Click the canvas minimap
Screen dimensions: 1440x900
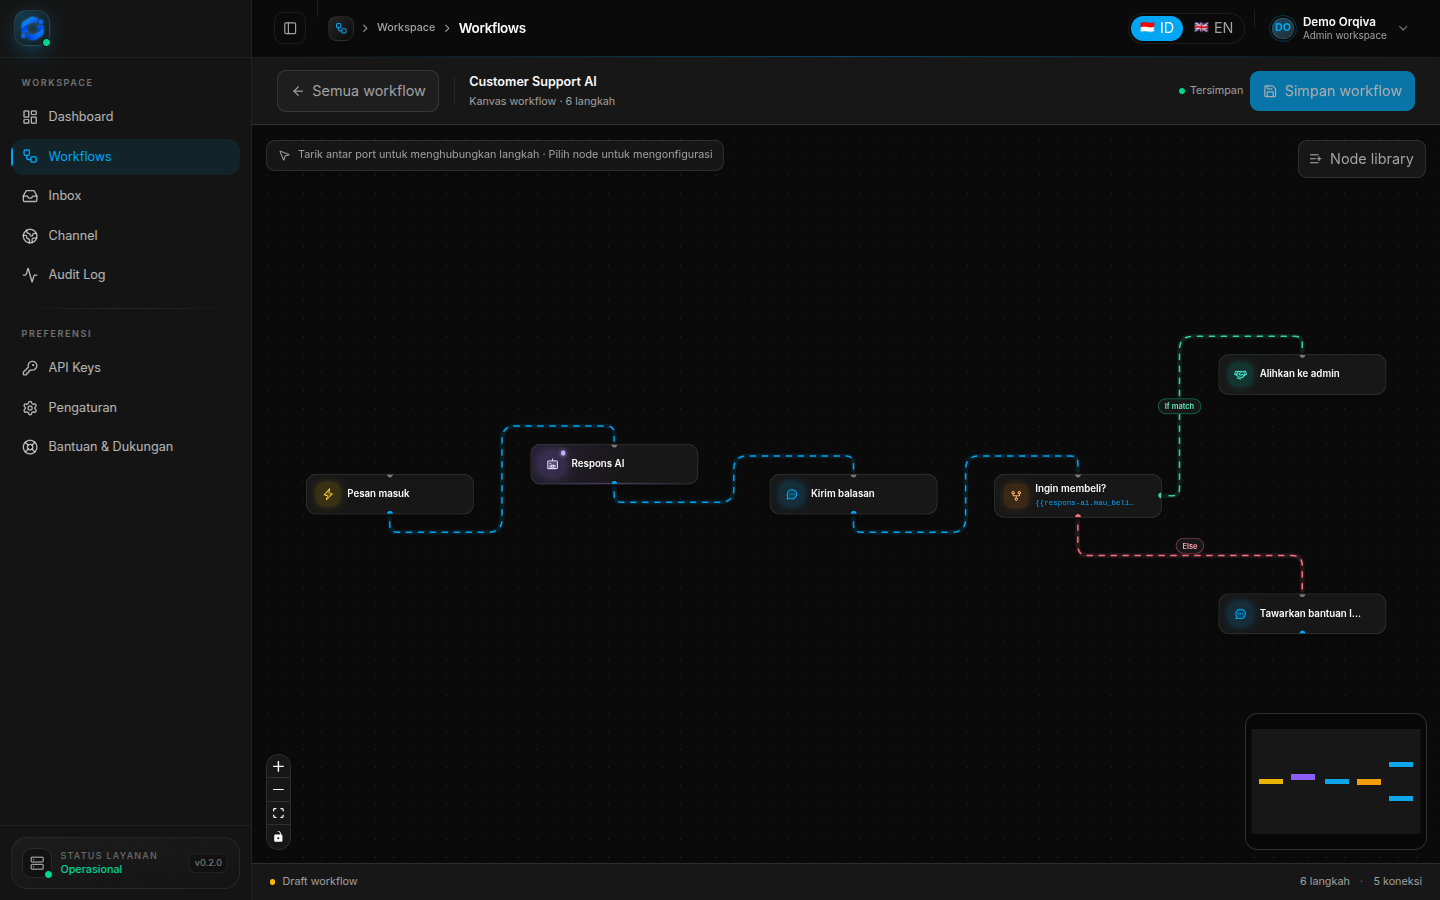[1336, 782]
